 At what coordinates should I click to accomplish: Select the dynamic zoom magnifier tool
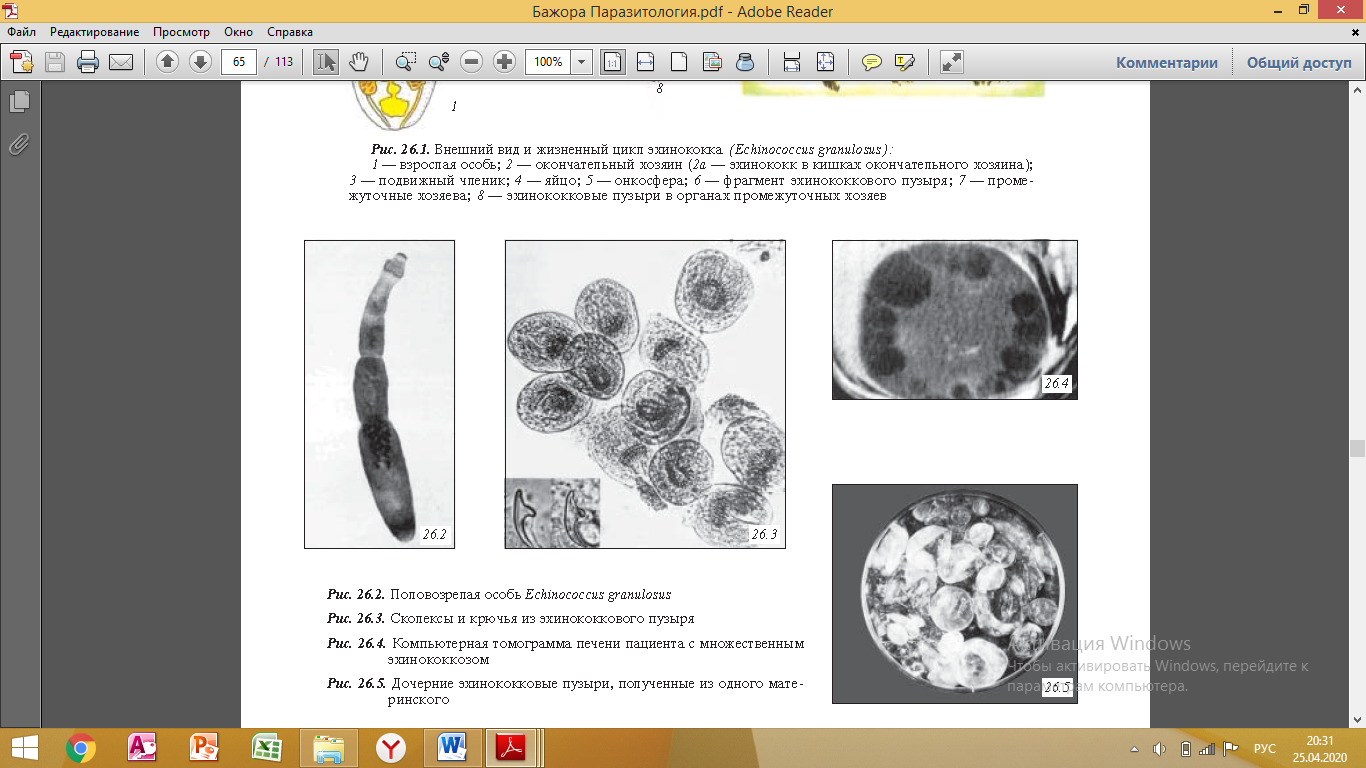(x=438, y=62)
